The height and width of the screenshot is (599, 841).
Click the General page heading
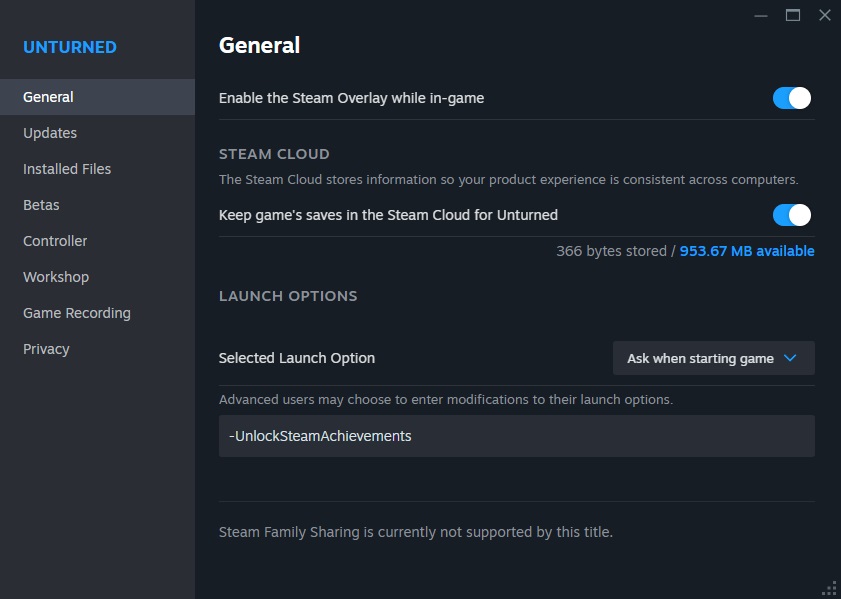[x=259, y=45]
